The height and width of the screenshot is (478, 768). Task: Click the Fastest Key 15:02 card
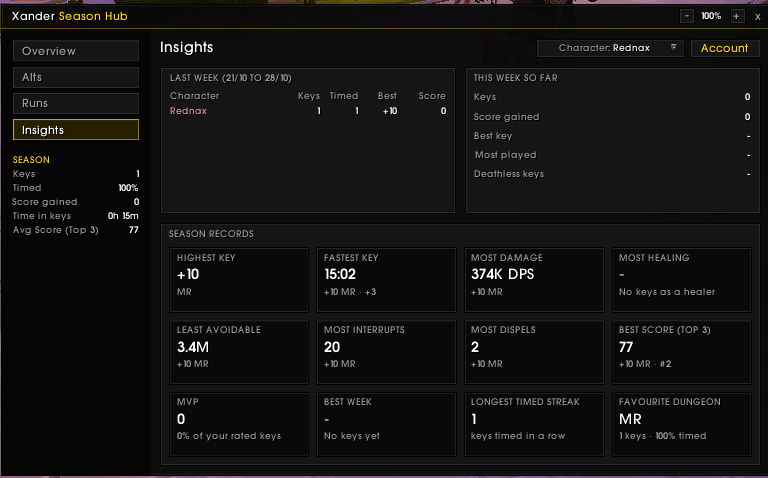coord(386,280)
